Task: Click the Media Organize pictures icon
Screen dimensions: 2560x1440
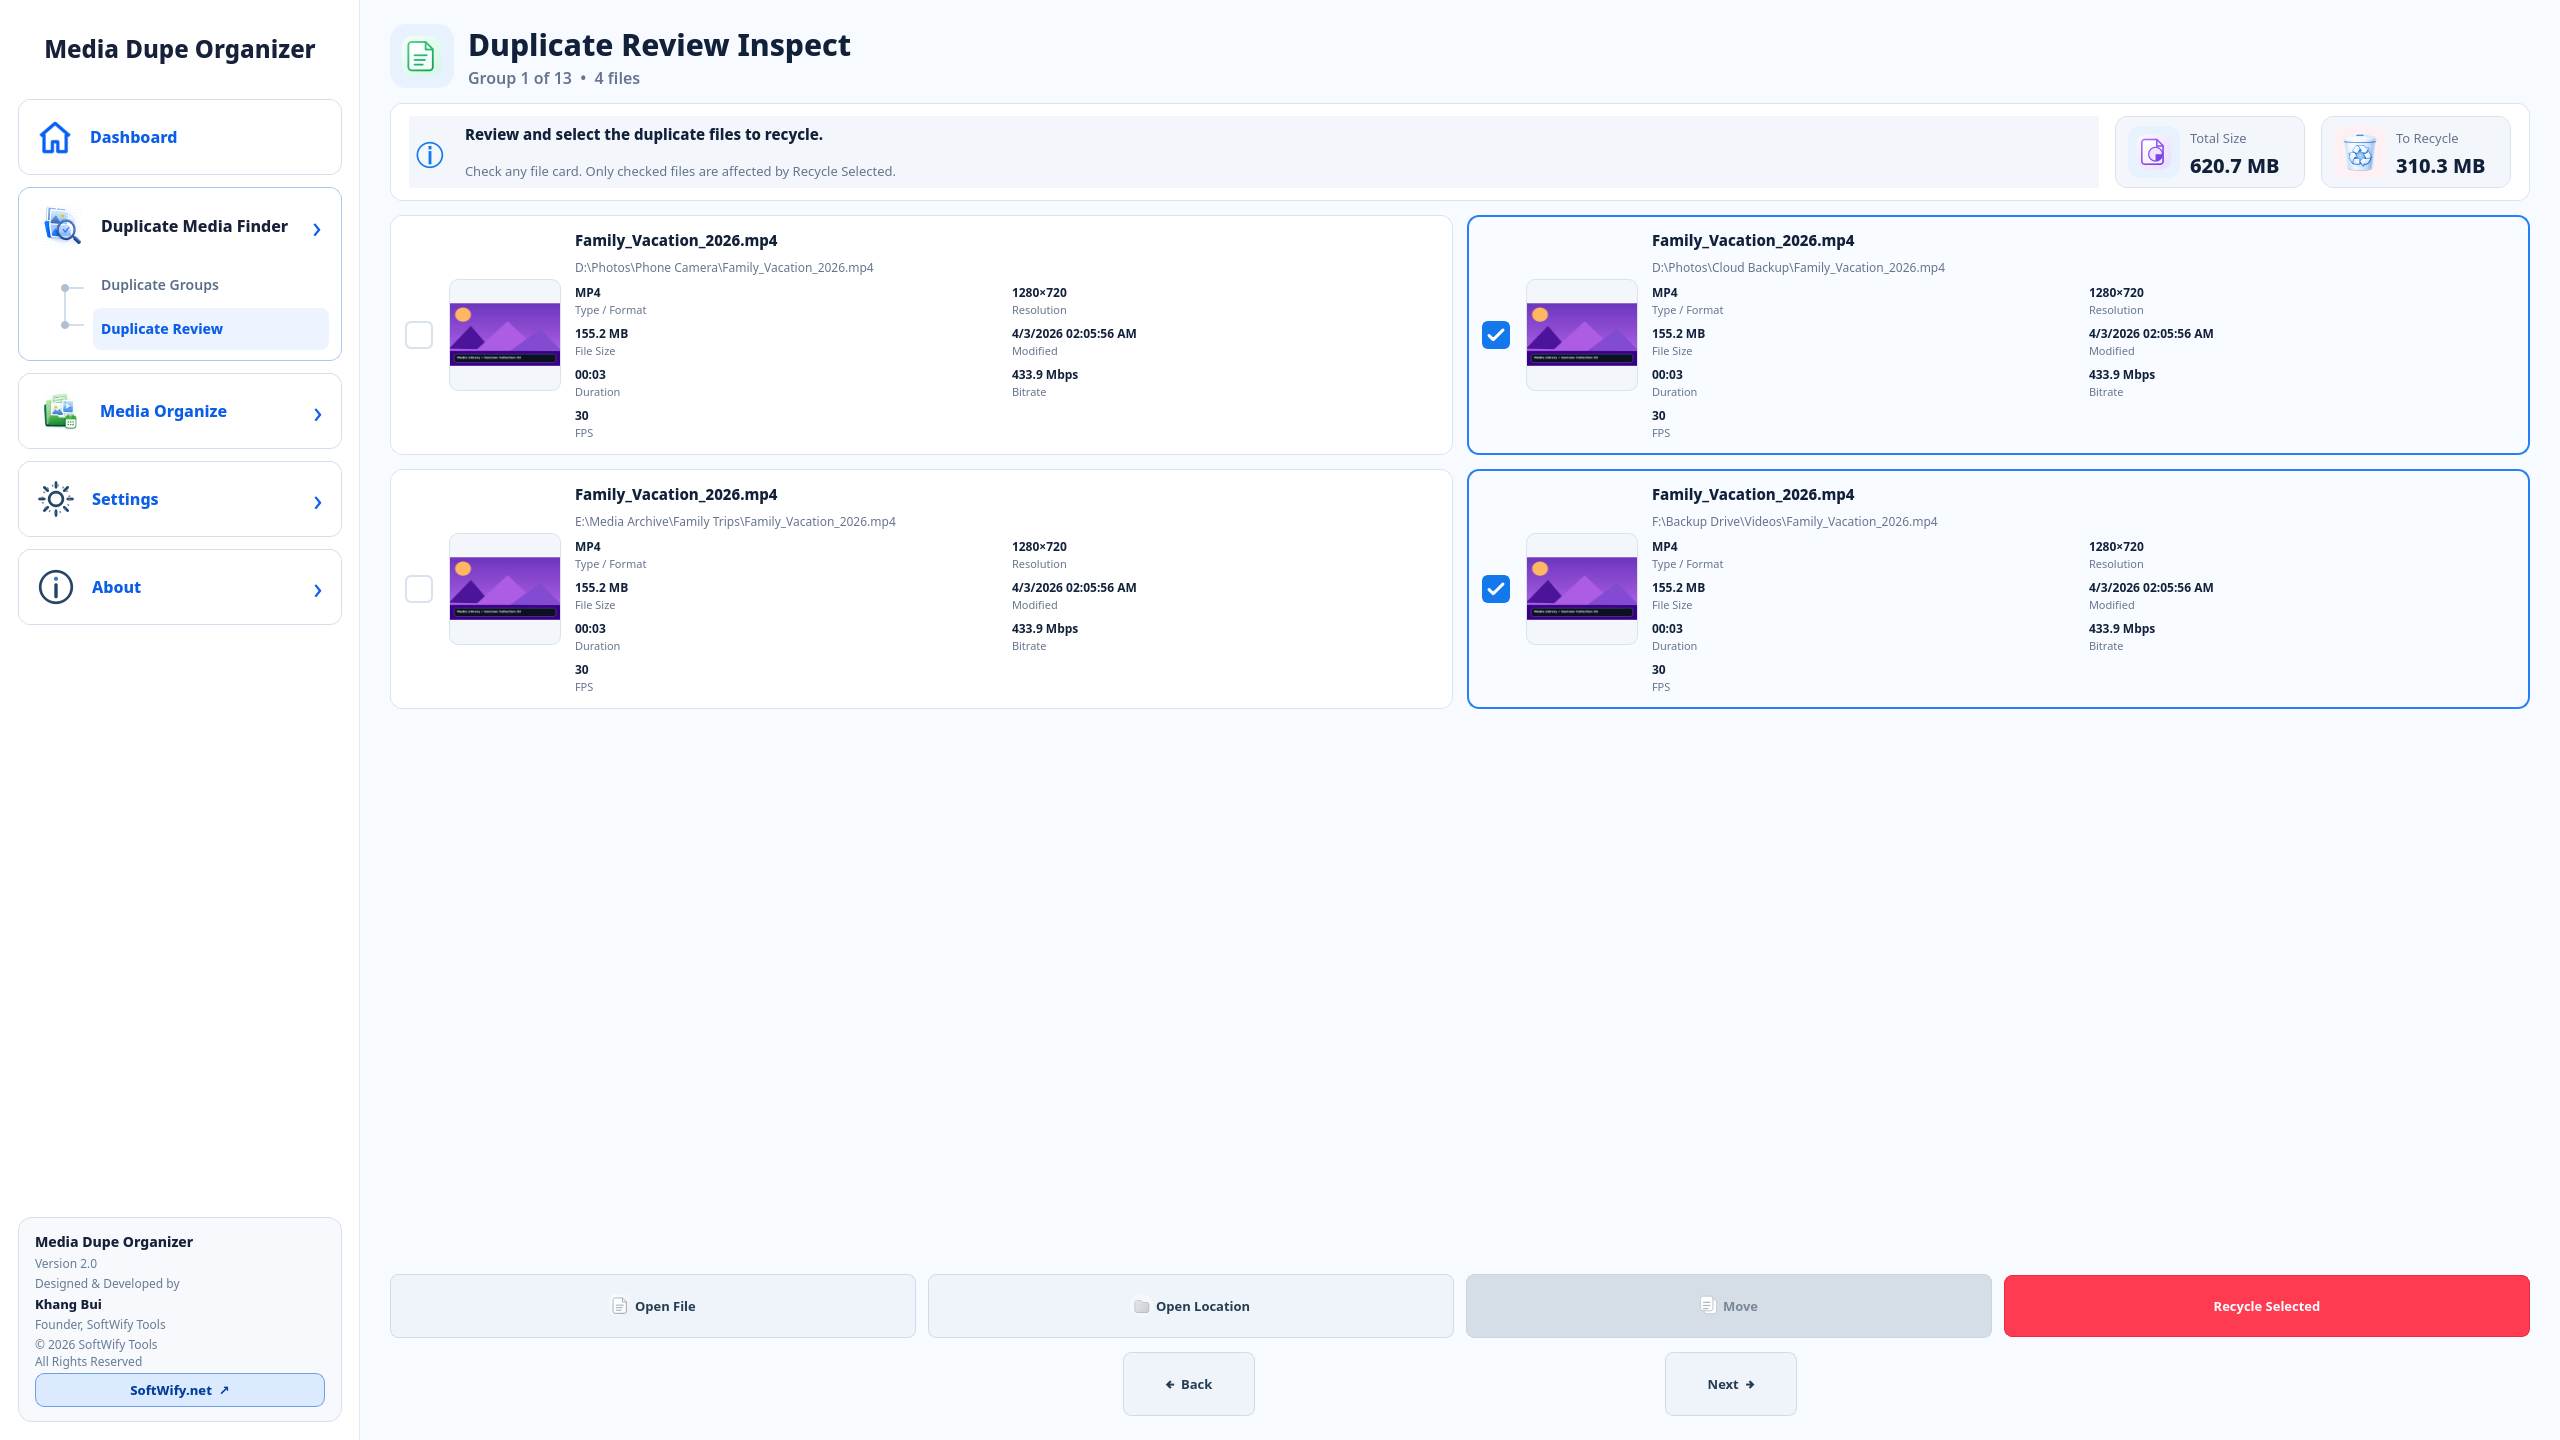Action: [x=60, y=411]
